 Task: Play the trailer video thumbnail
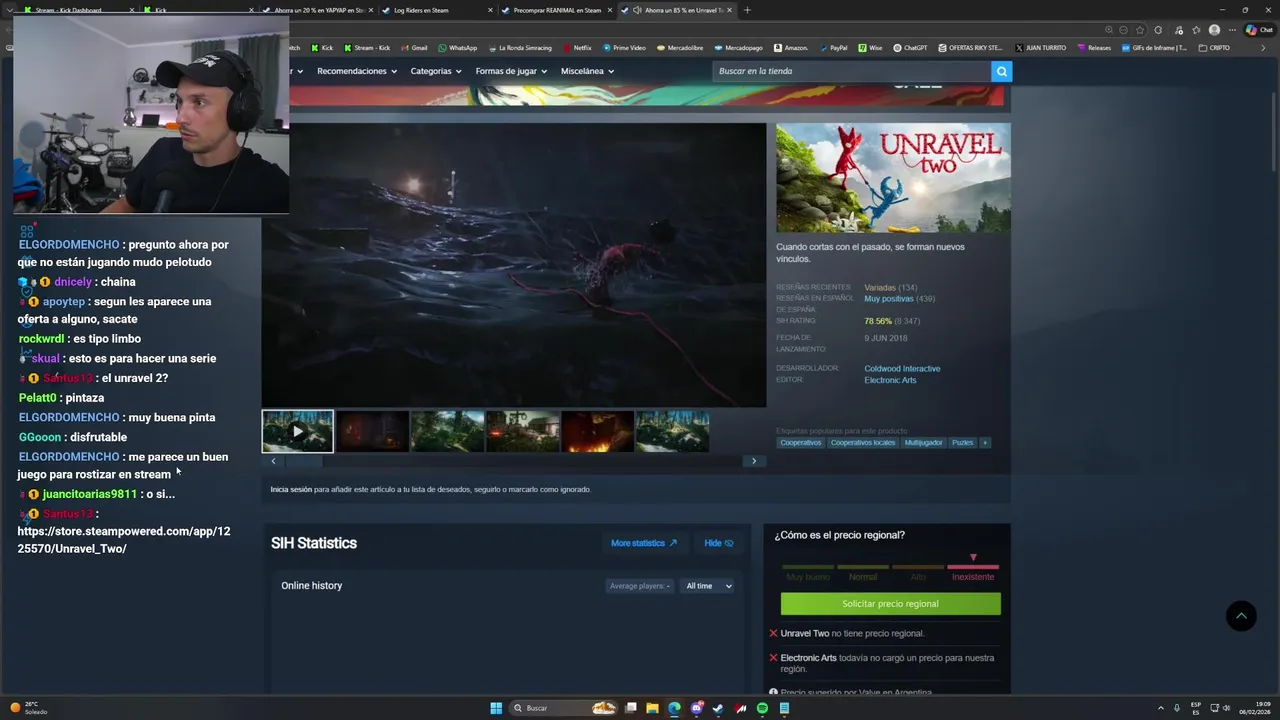298,432
